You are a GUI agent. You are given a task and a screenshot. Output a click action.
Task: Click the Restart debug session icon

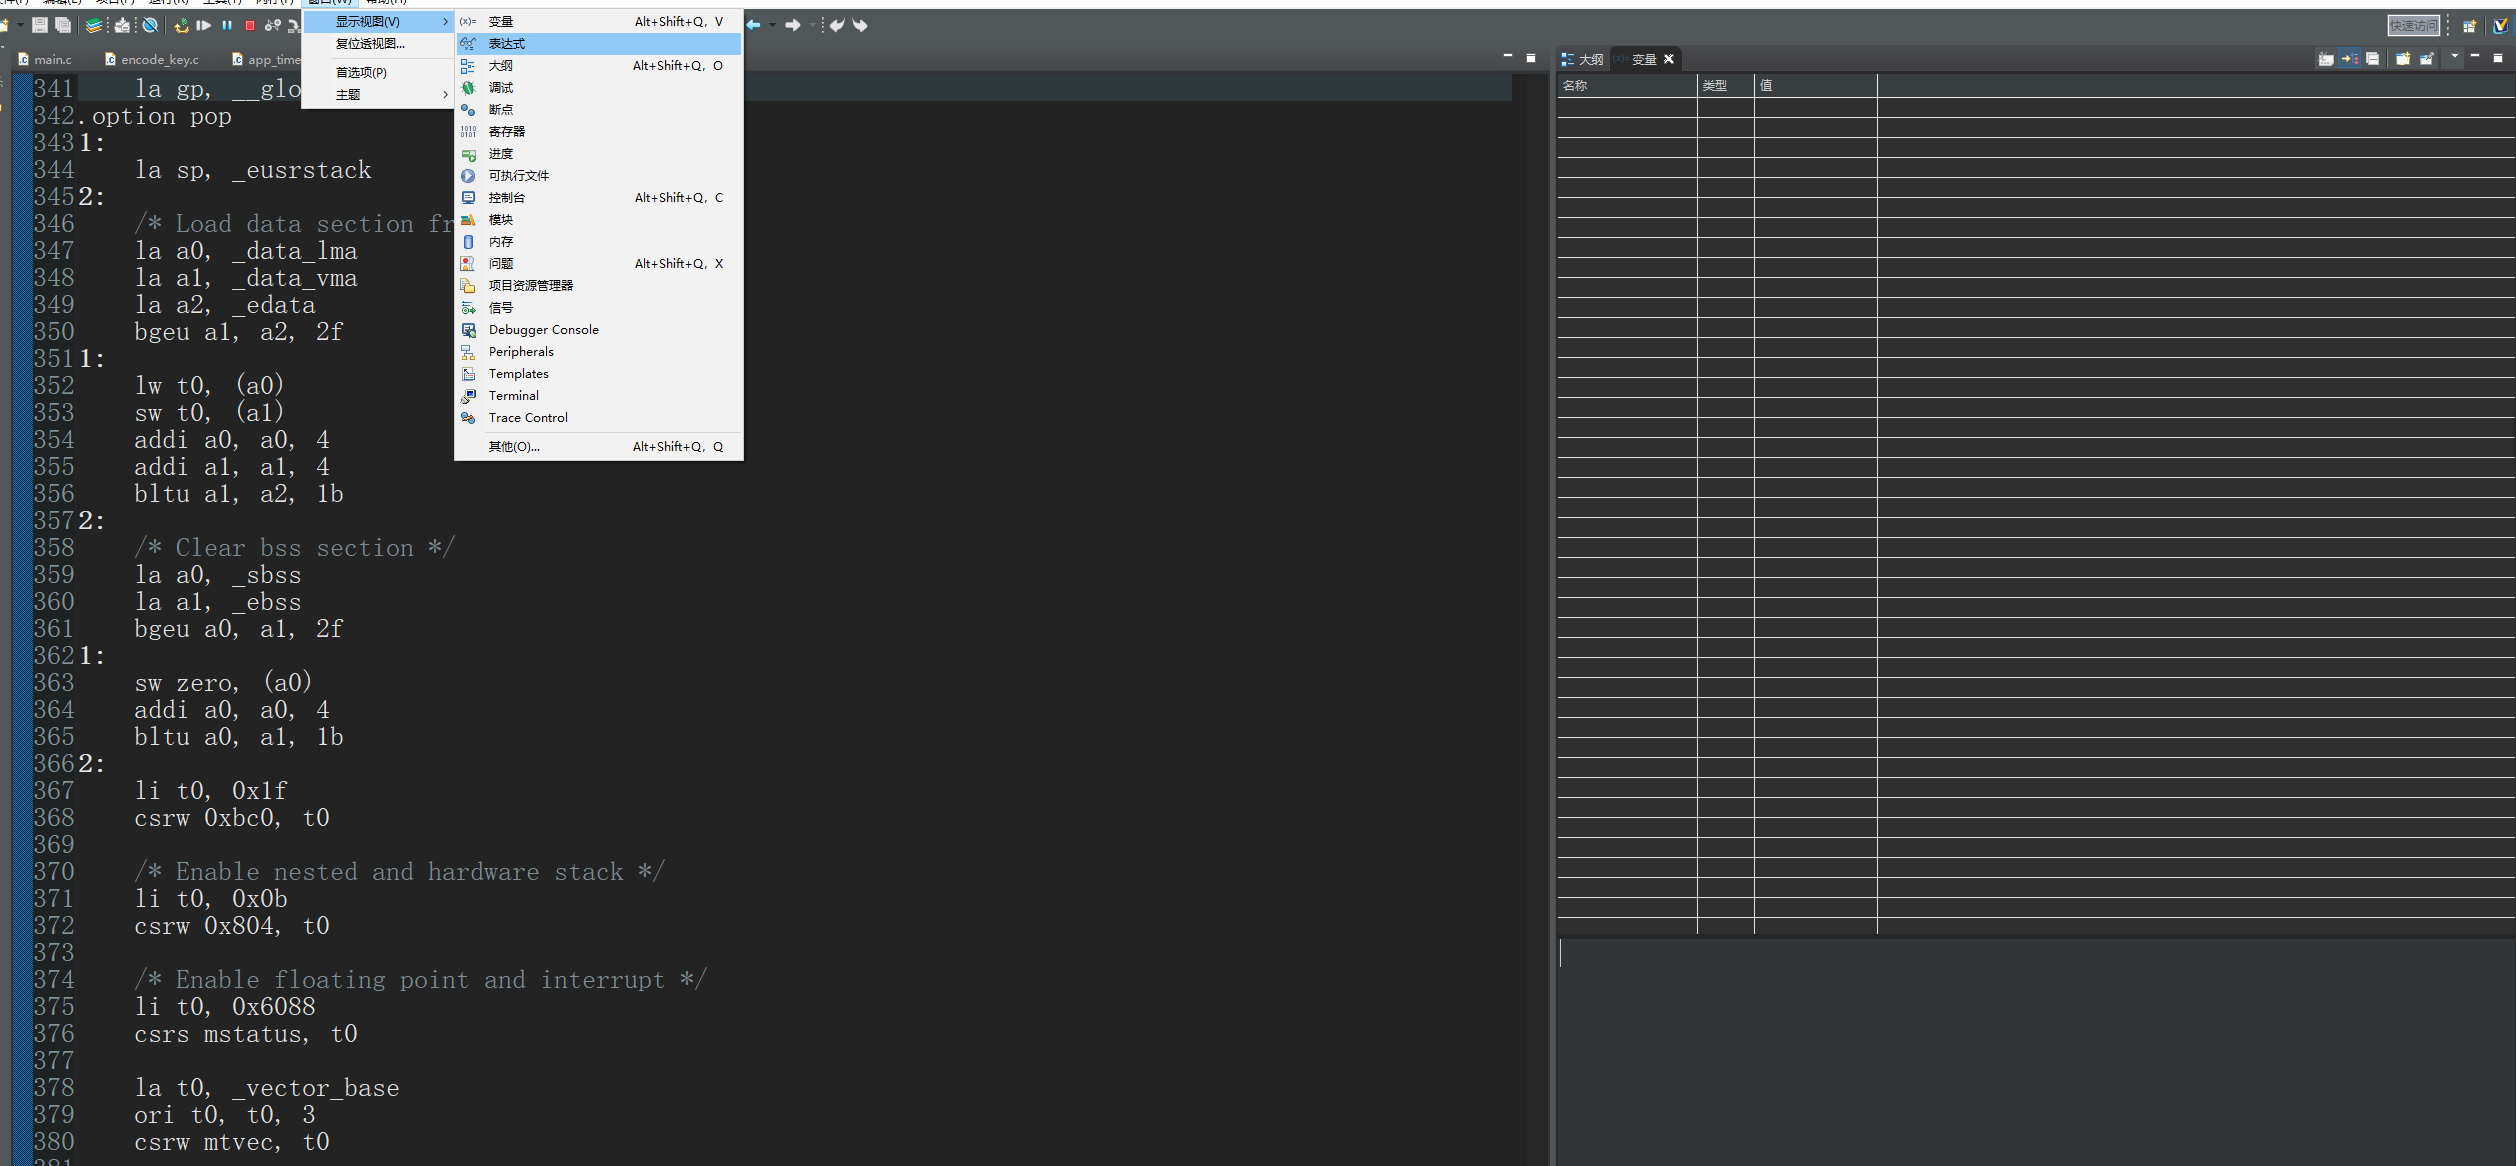[x=181, y=25]
